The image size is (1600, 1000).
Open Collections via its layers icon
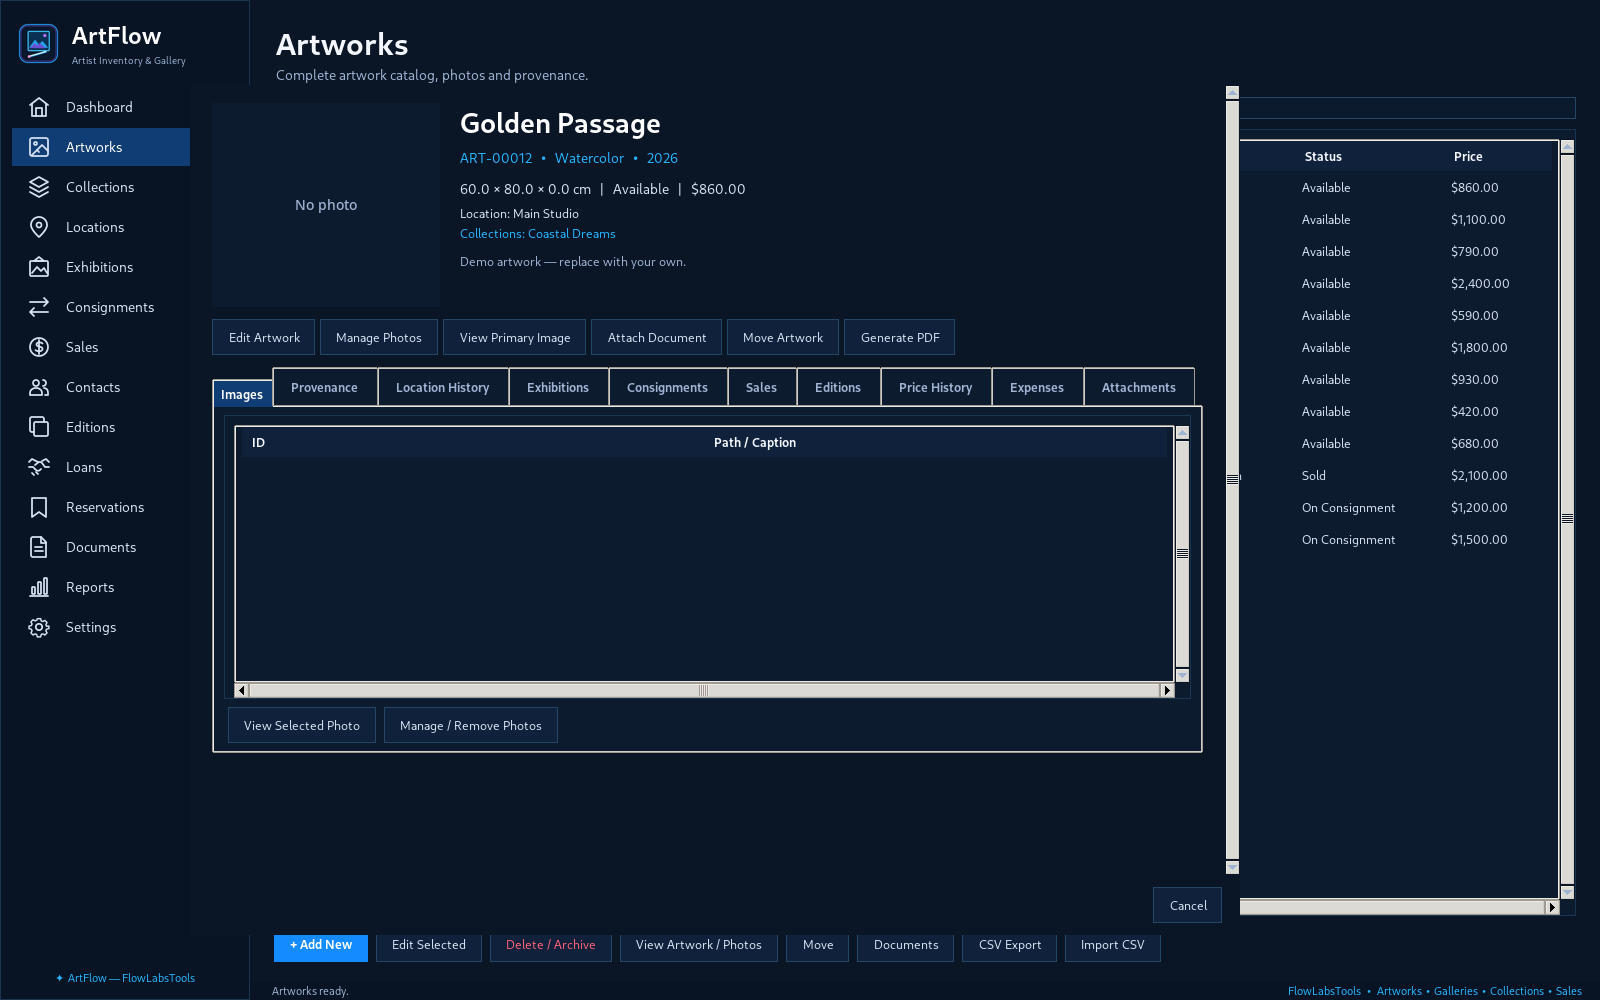(x=39, y=187)
